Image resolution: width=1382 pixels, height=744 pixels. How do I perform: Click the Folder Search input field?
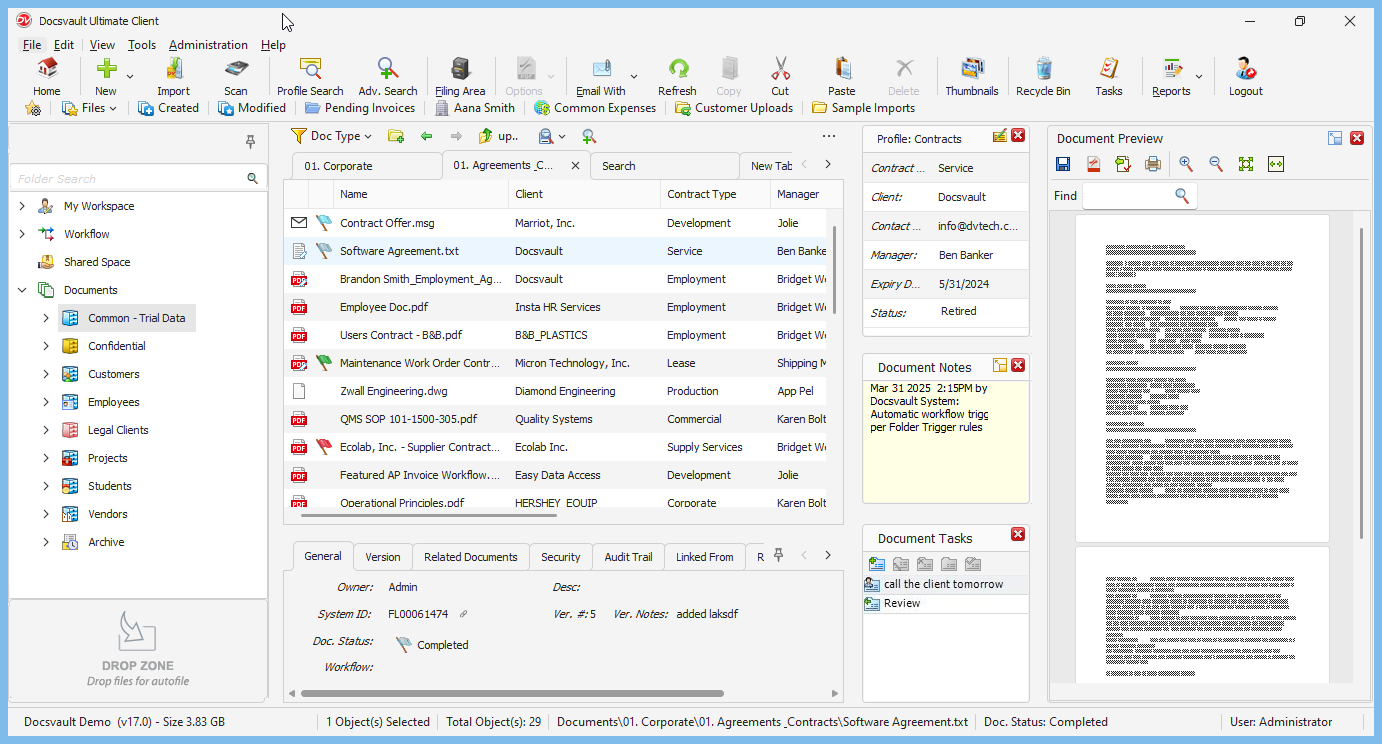click(x=130, y=178)
